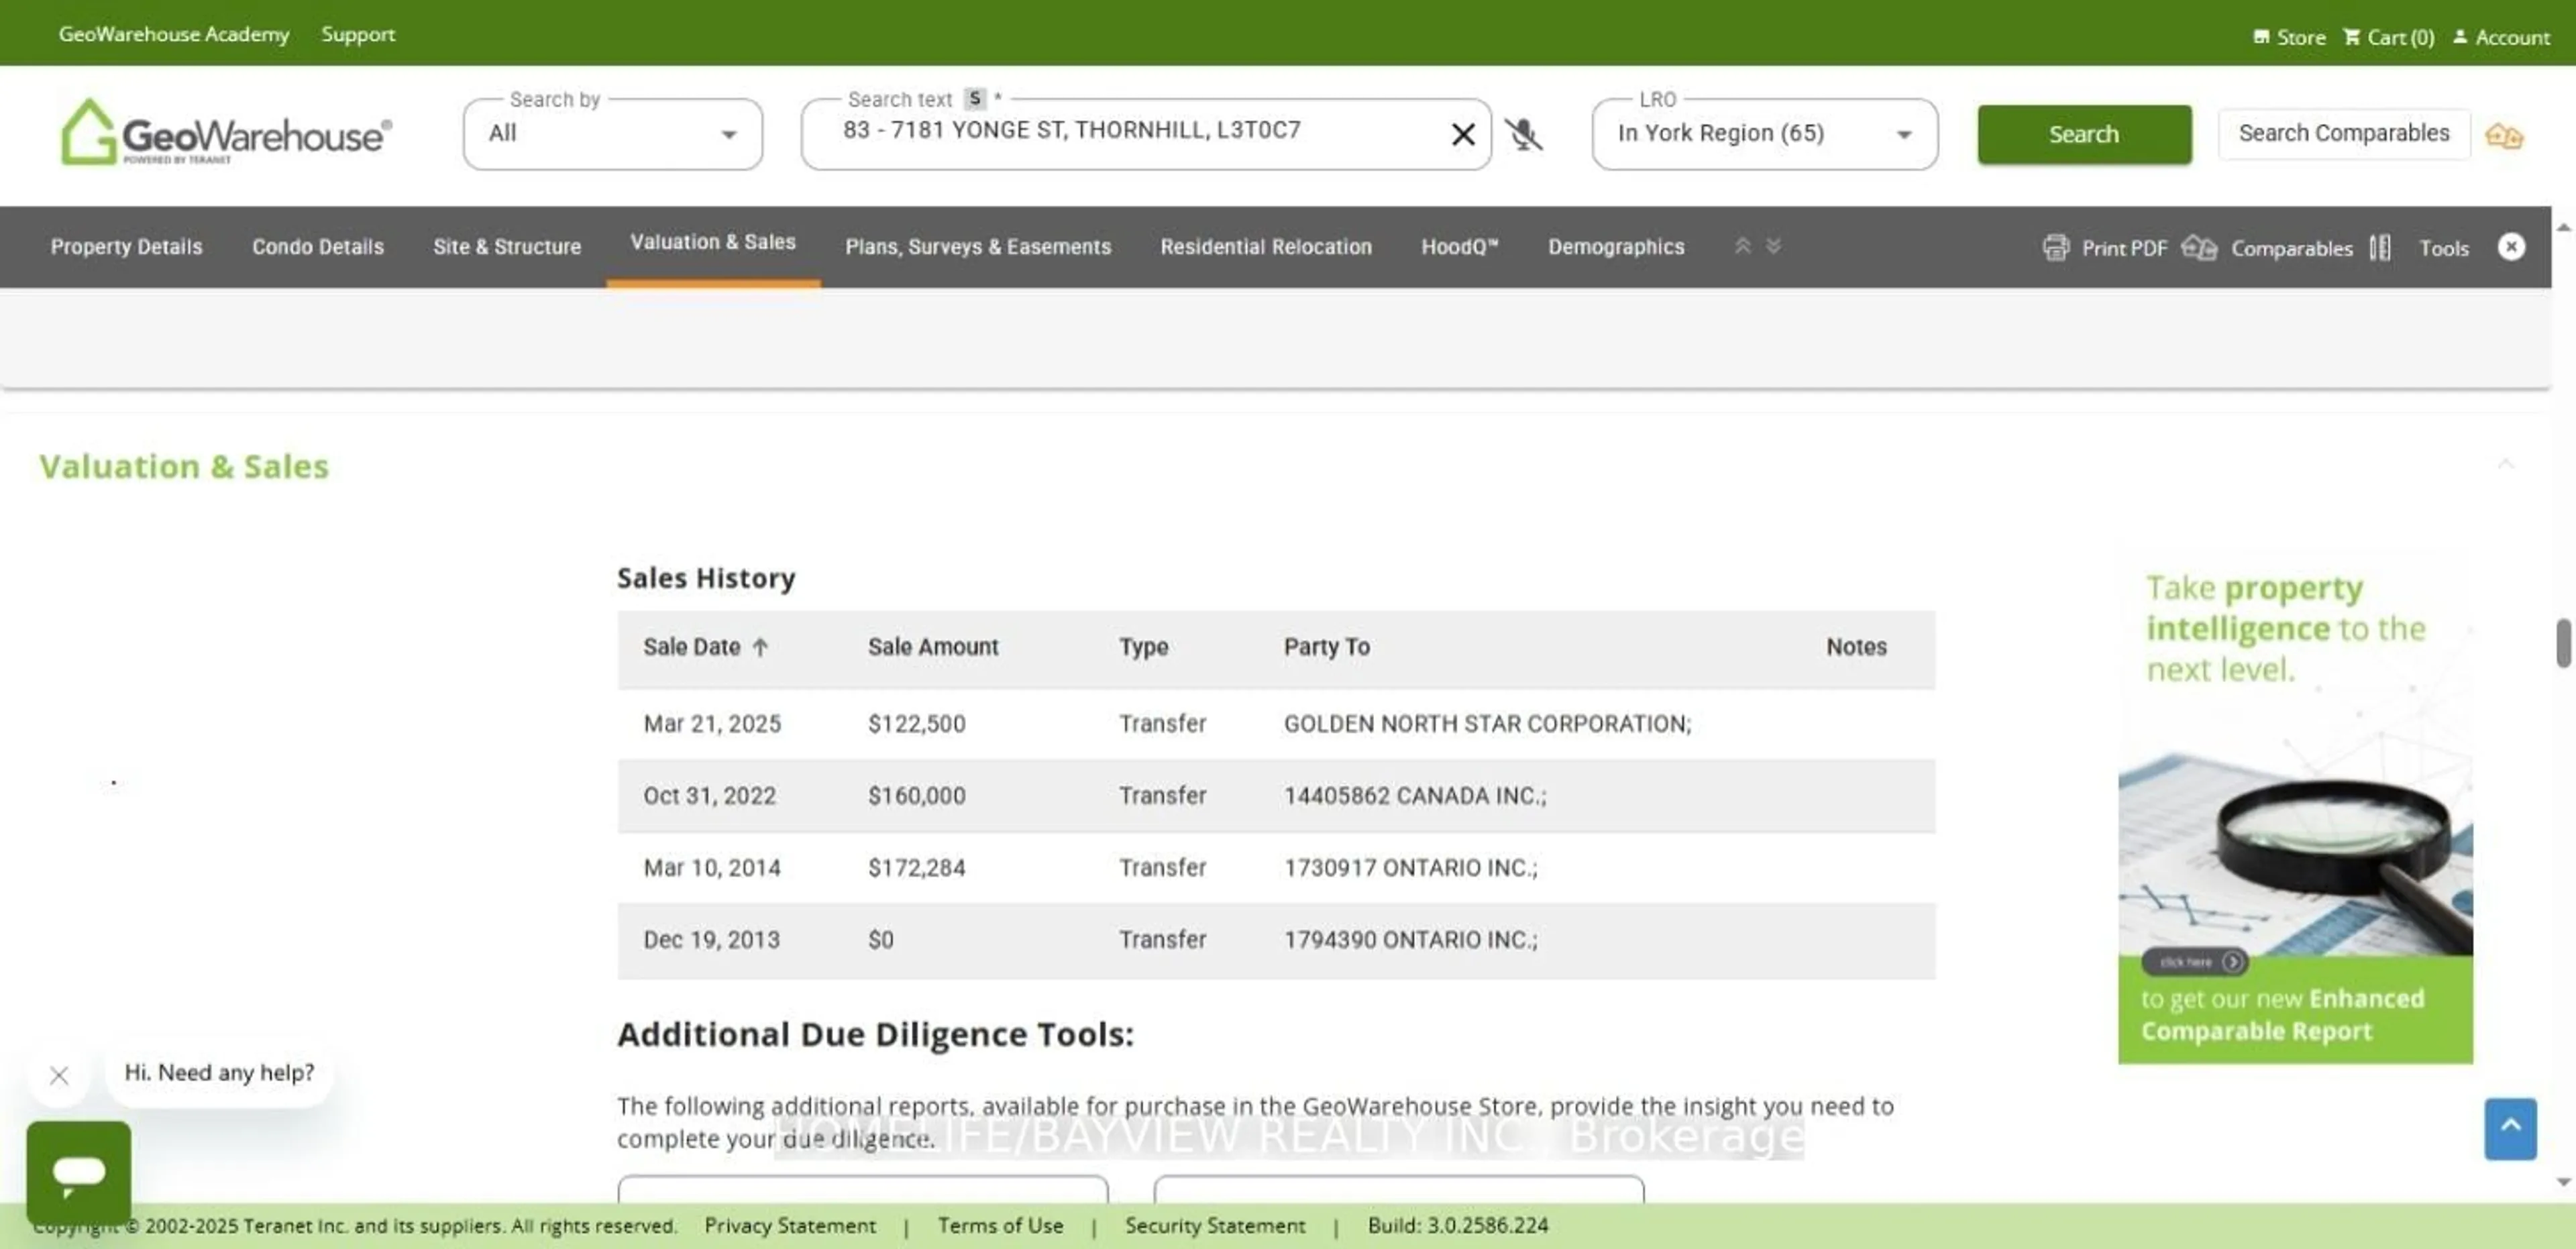
Task: Switch to Property Details tab
Action: [x=126, y=247]
